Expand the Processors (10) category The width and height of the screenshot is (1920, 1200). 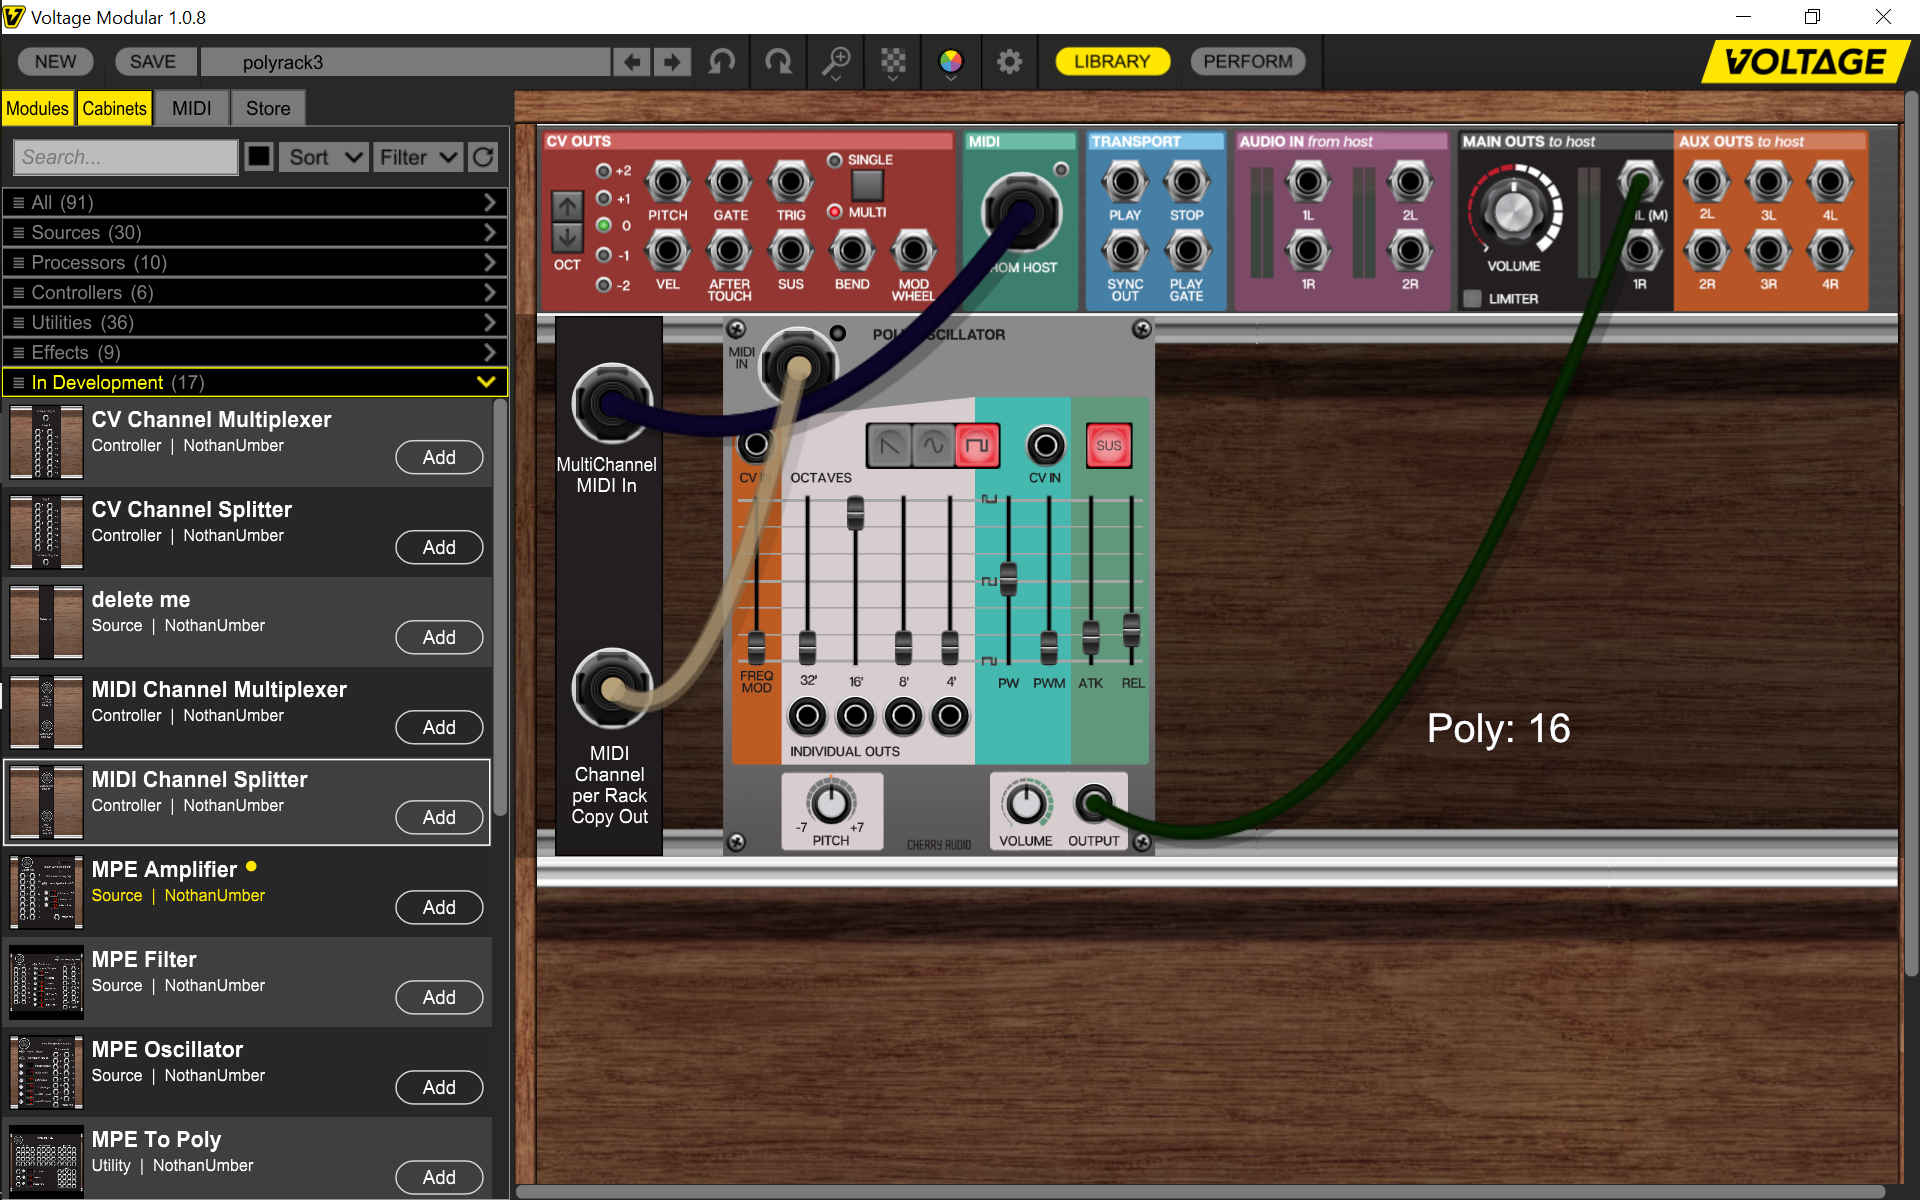[255, 262]
